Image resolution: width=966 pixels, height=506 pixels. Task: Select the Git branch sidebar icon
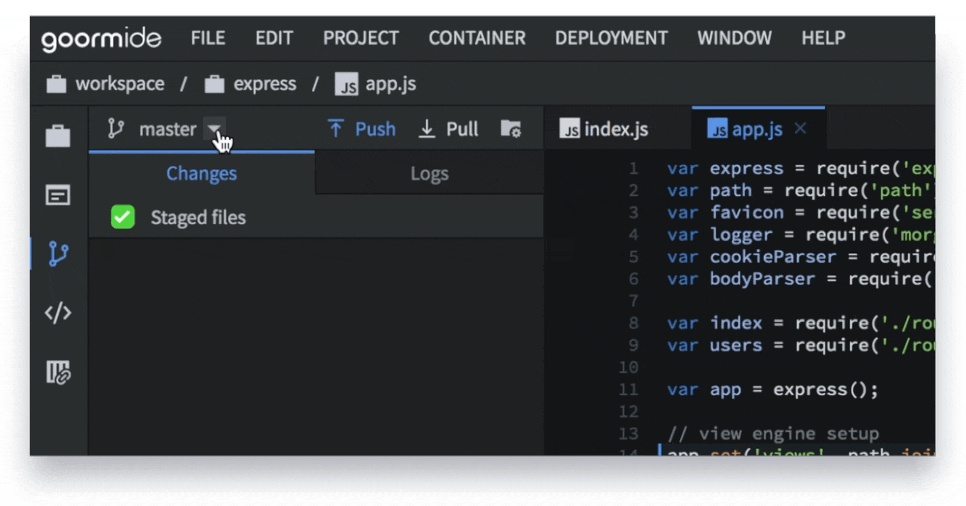(58, 254)
